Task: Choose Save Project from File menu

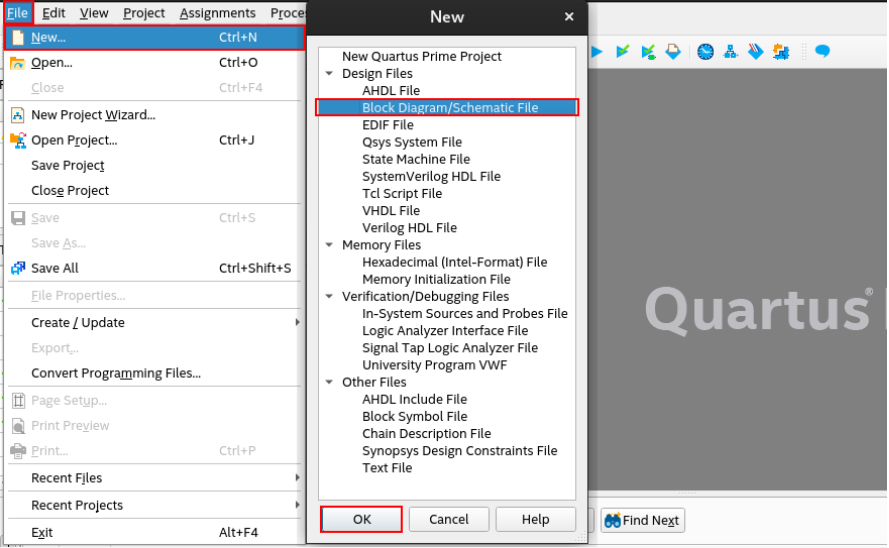Action: pos(154,165)
